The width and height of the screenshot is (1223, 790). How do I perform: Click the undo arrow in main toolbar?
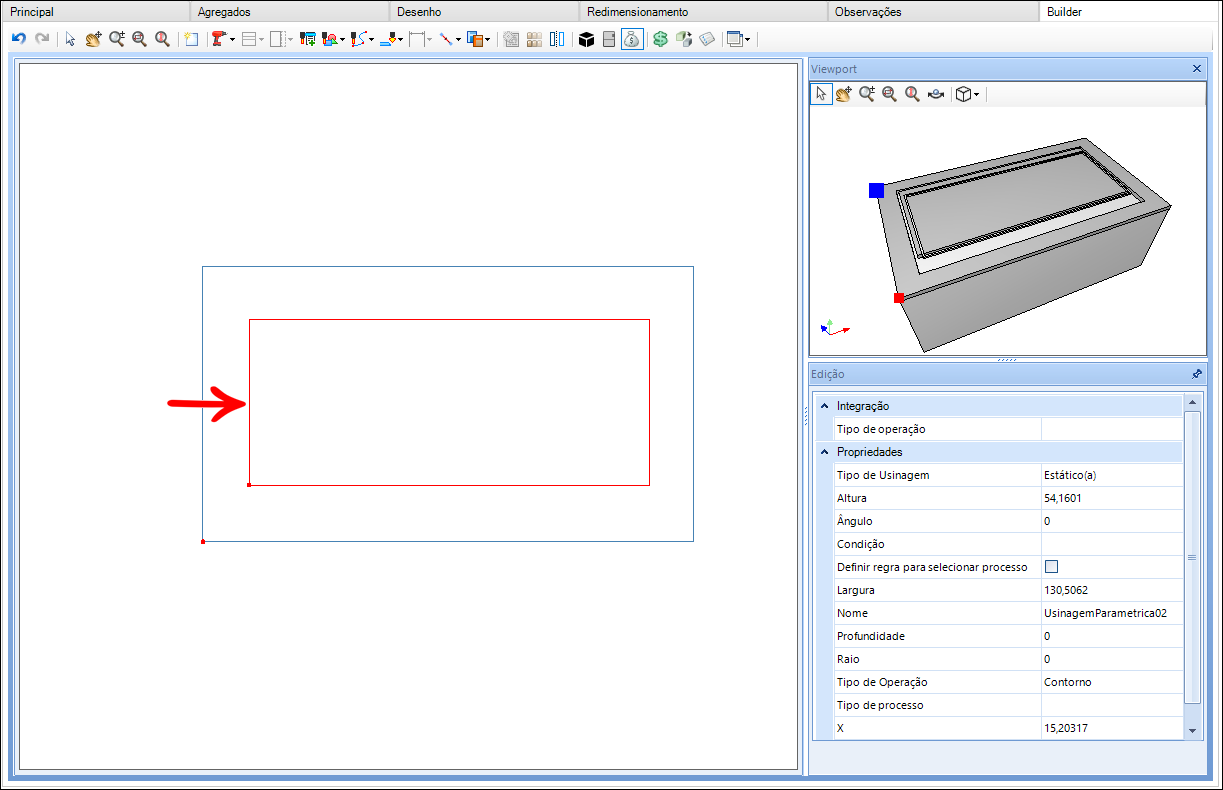18,39
